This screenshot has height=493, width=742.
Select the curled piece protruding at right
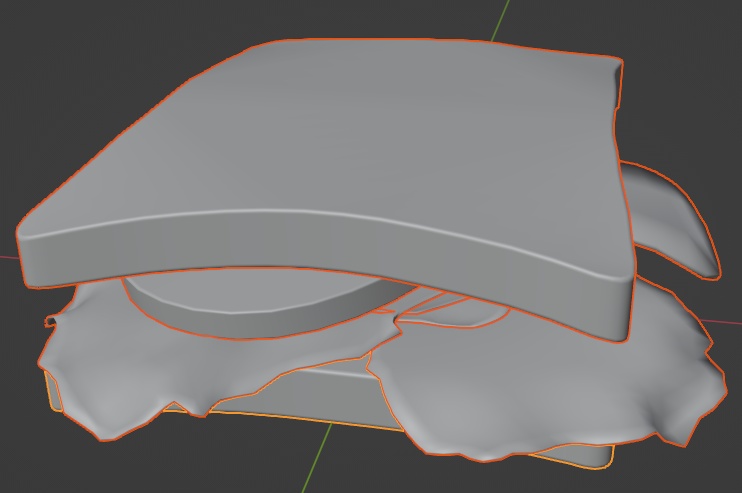pyautogui.click(x=672, y=218)
